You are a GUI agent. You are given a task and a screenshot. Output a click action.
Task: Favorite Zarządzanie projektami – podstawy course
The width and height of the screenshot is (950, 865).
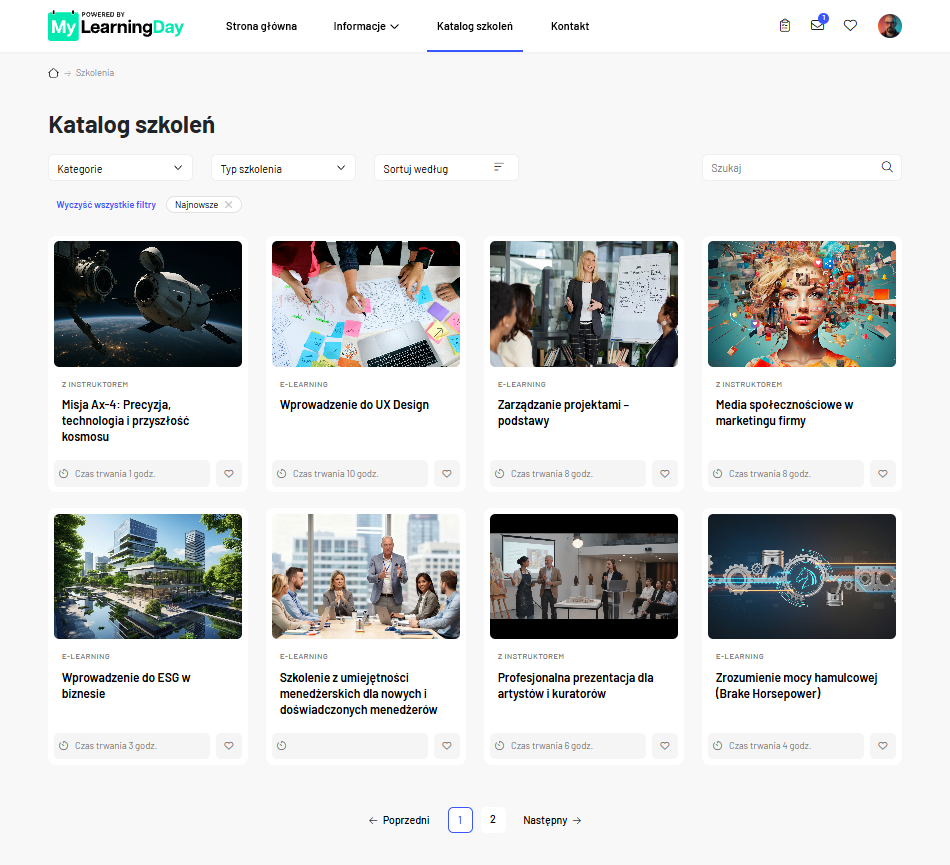(x=665, y=474)
